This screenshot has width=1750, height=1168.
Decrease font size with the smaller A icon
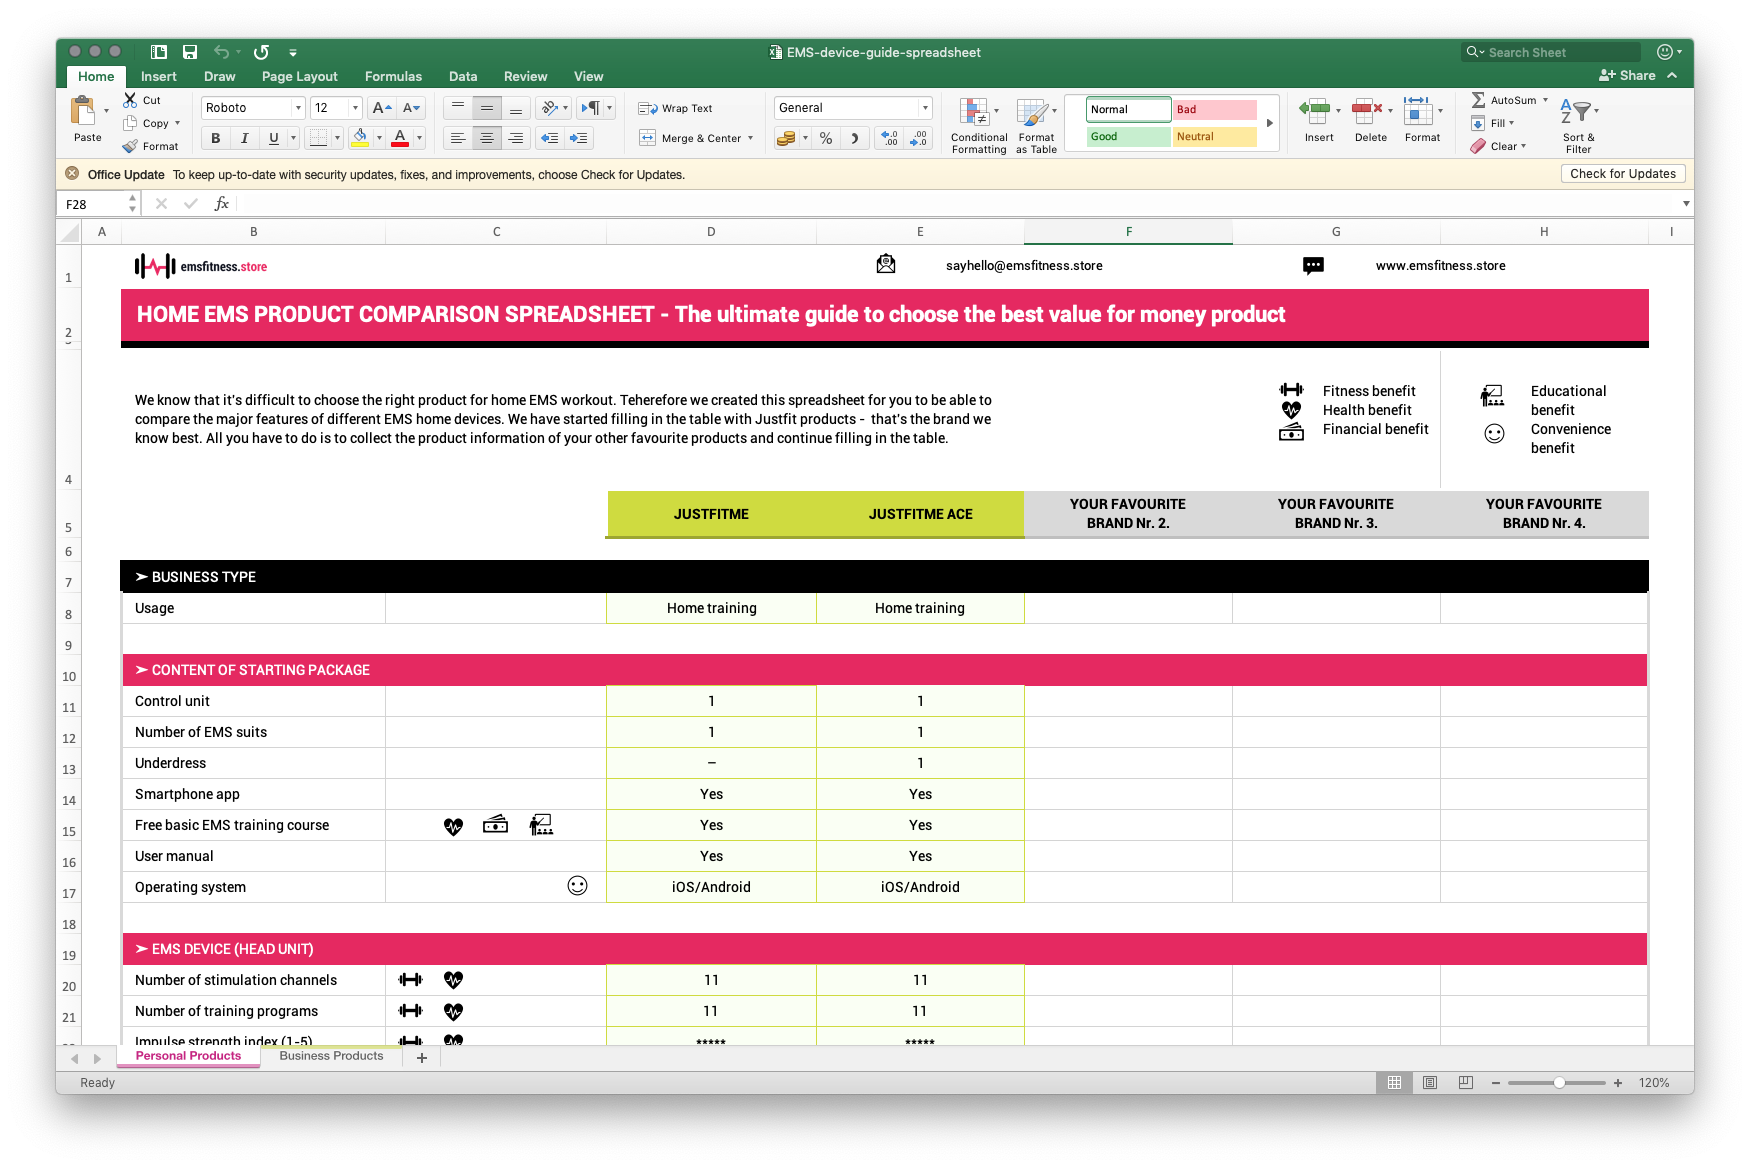[411, 108]
